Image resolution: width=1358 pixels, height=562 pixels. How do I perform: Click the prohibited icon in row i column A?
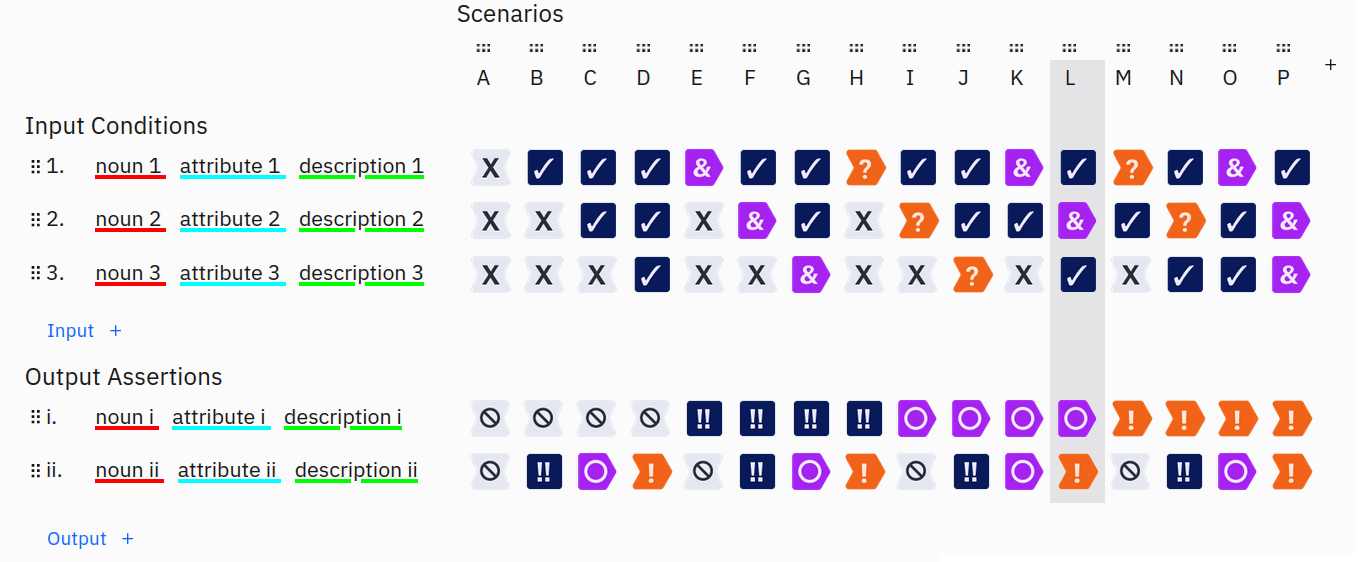[x=490, y=418]
